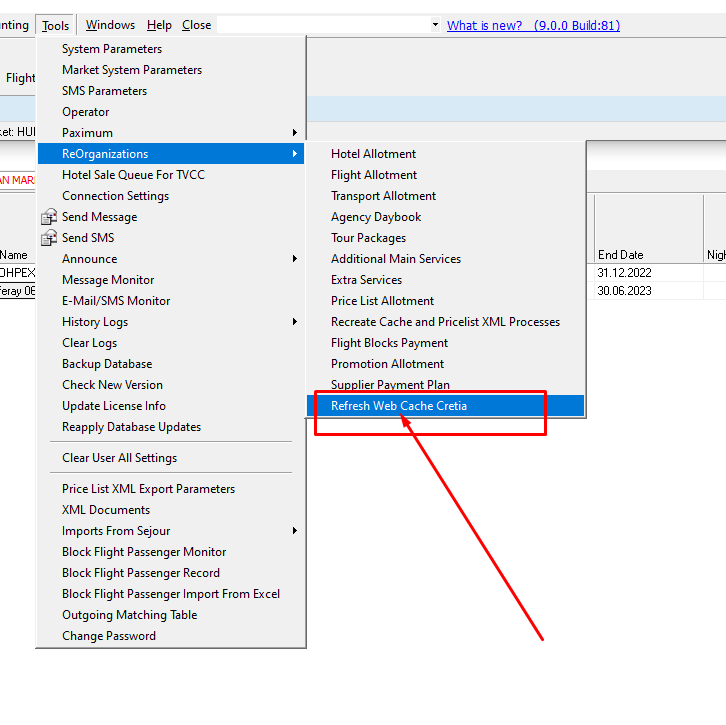Click the Send Message envelope icon
Image resolution: width=726 pixels, height=725 pixels.
click(x=49, y=217)
